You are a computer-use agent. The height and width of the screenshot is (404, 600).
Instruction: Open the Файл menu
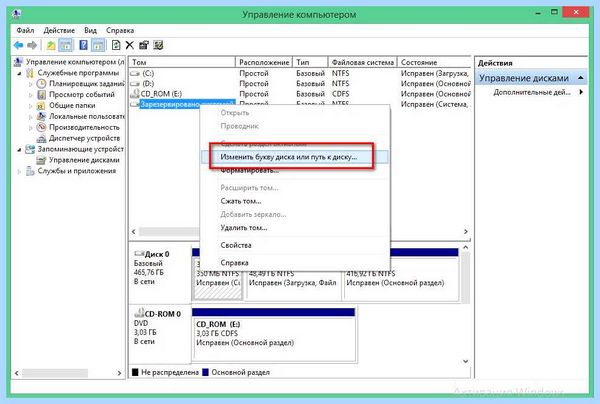25,30
